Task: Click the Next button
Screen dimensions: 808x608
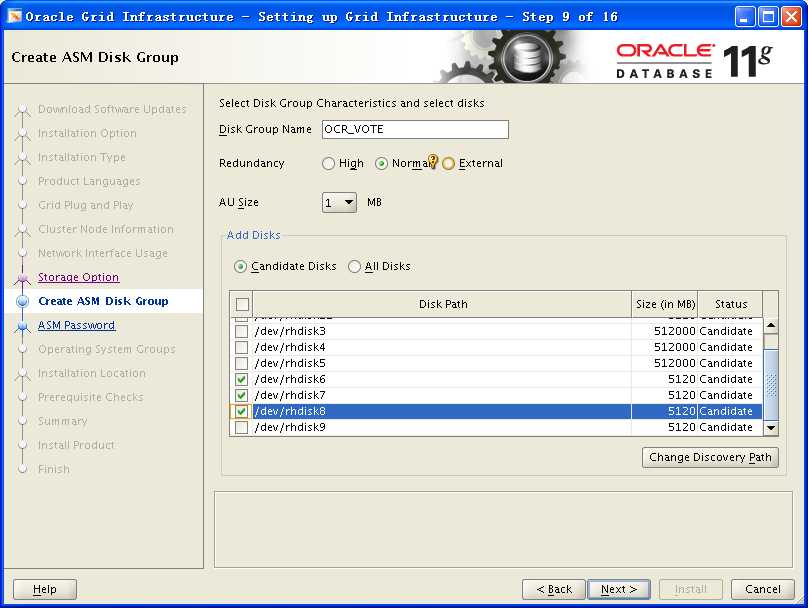Action: tap(619, 589)
